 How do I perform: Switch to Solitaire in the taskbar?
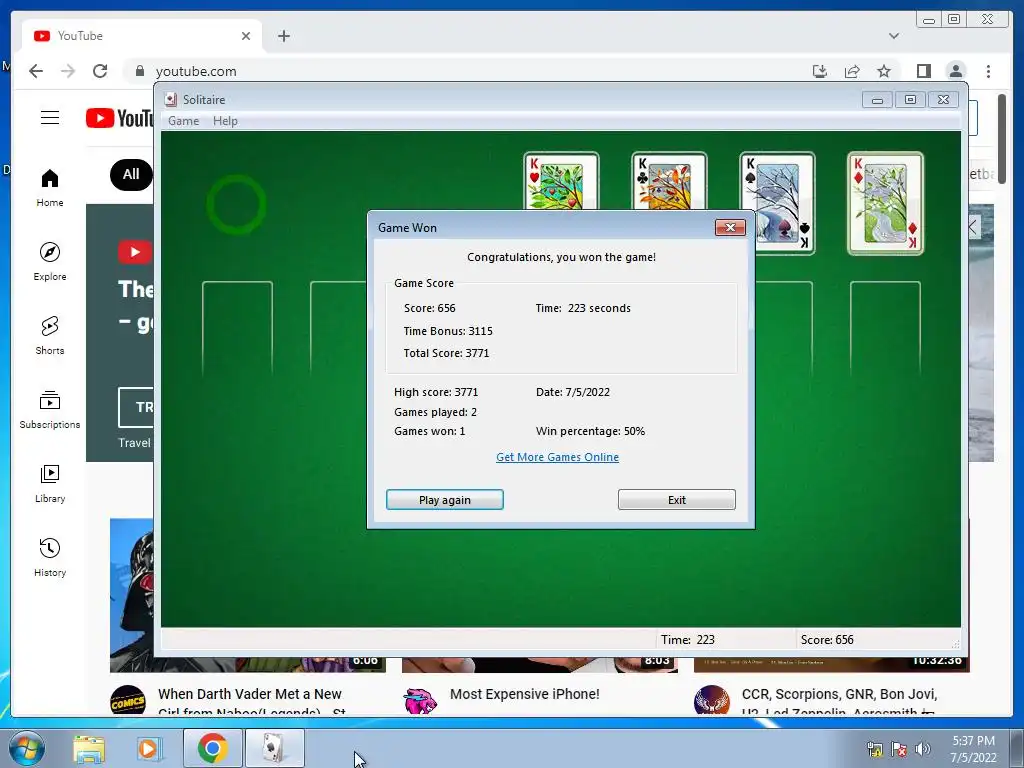point(275,748)
